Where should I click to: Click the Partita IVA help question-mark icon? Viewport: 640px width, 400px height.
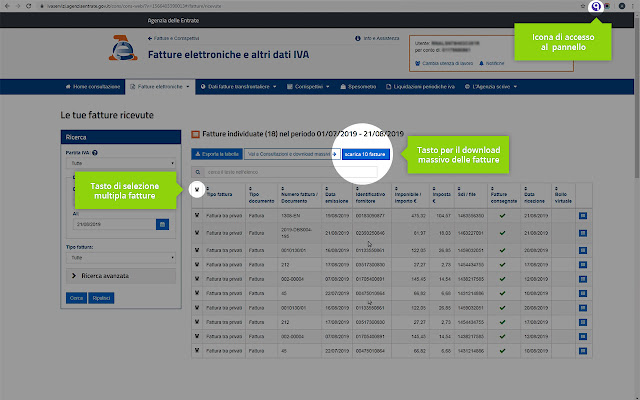(95, 153)
